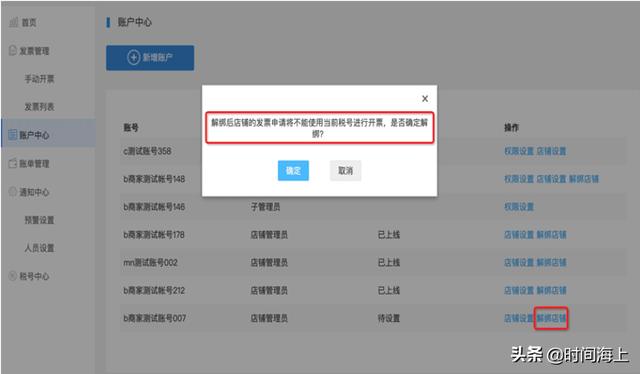The image size is (640, 374).
Task: Click 解绑店铺 for b商家测试帐号148
Action: [x=584, y=179]
